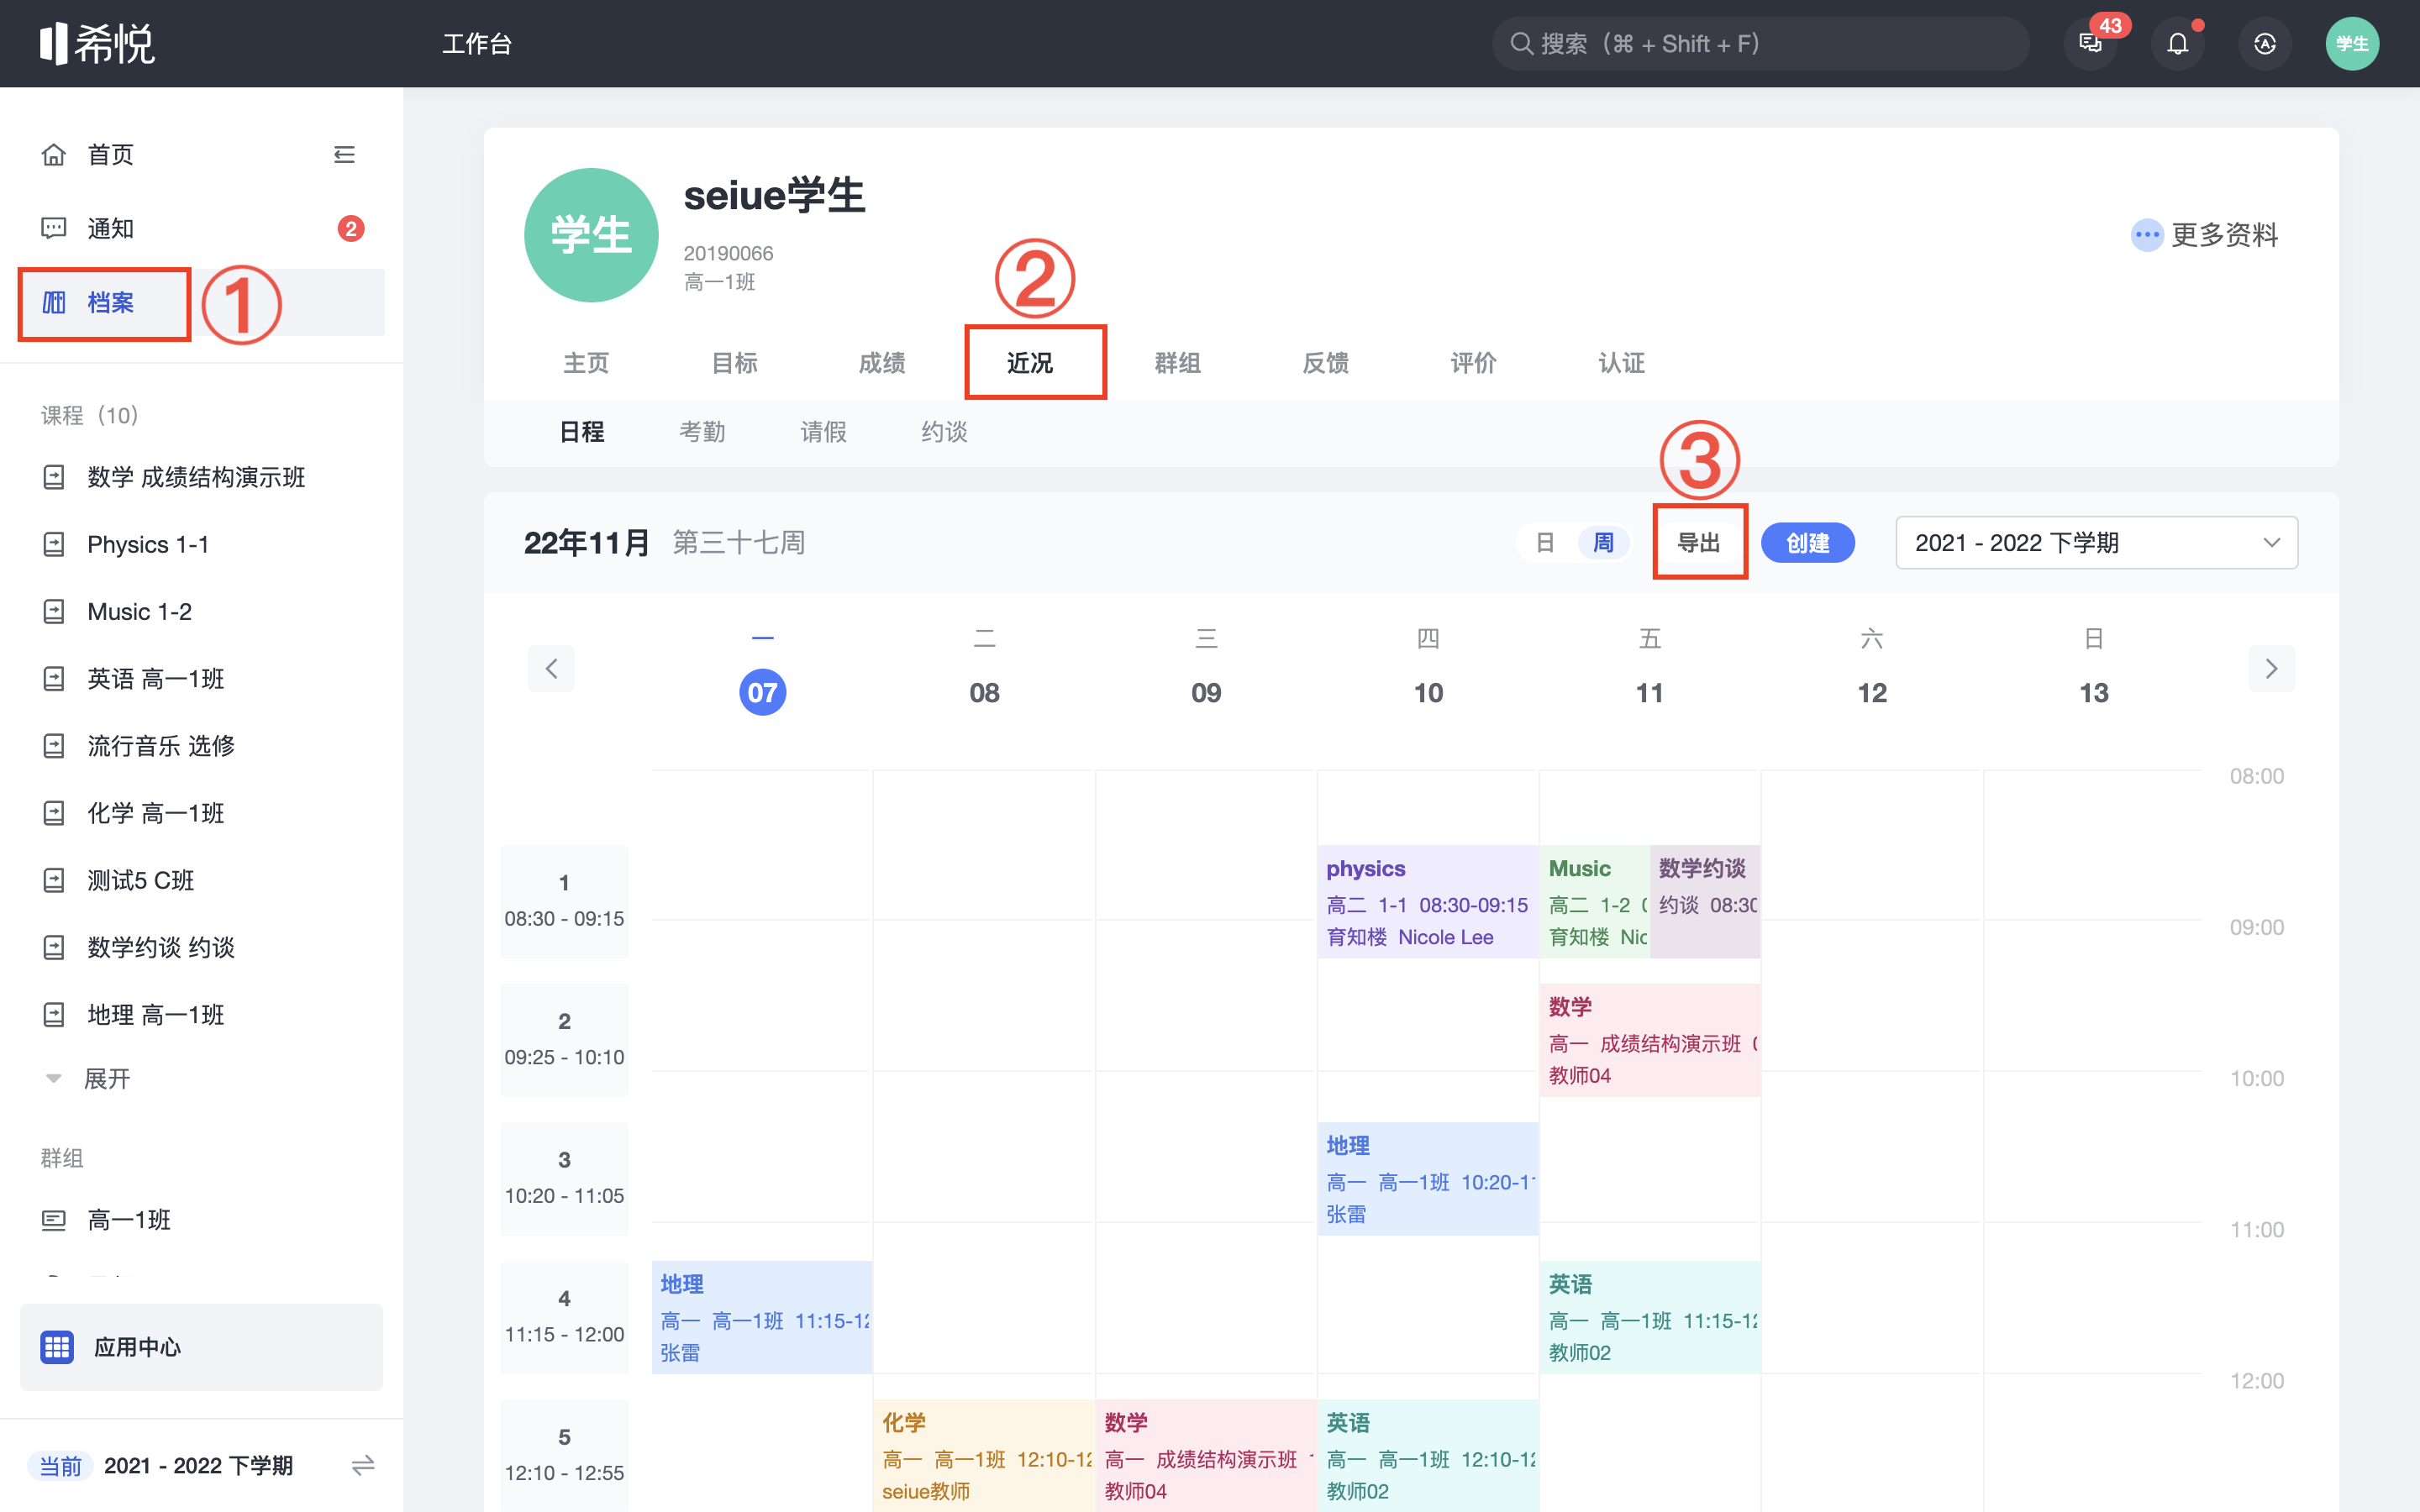Select date 07 in the week header
Viewport: 2420px width, 1512px height.
point(762,692)
